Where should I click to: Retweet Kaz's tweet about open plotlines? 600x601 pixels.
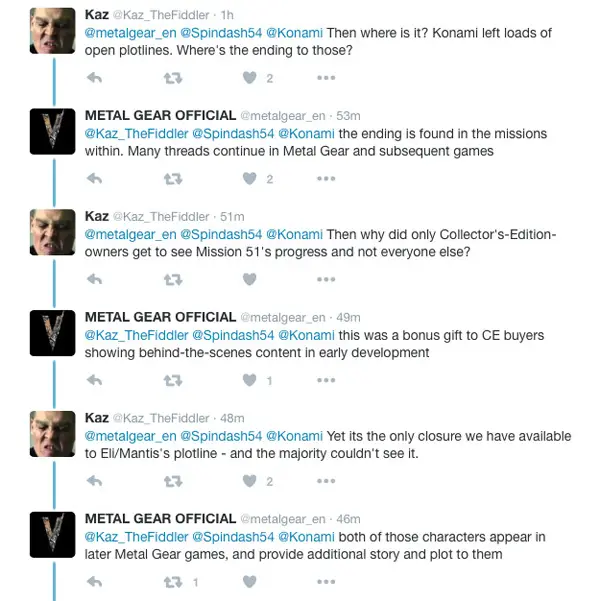172,77
